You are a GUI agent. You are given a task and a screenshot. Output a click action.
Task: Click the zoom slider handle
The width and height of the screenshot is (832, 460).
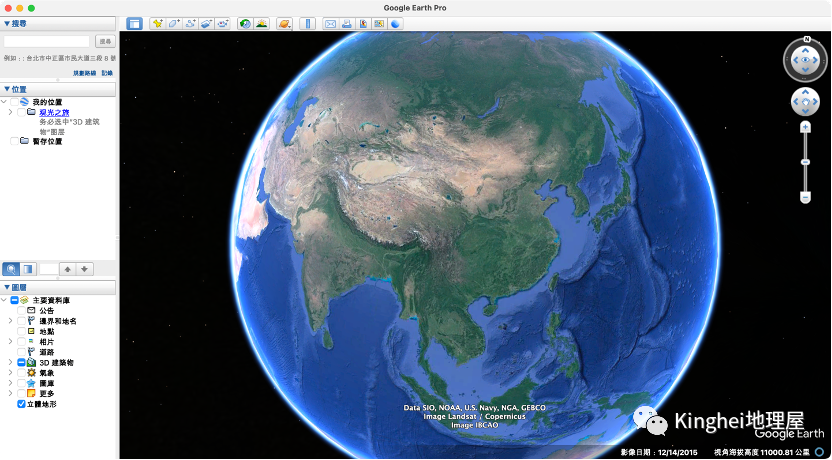pos(805,161)
